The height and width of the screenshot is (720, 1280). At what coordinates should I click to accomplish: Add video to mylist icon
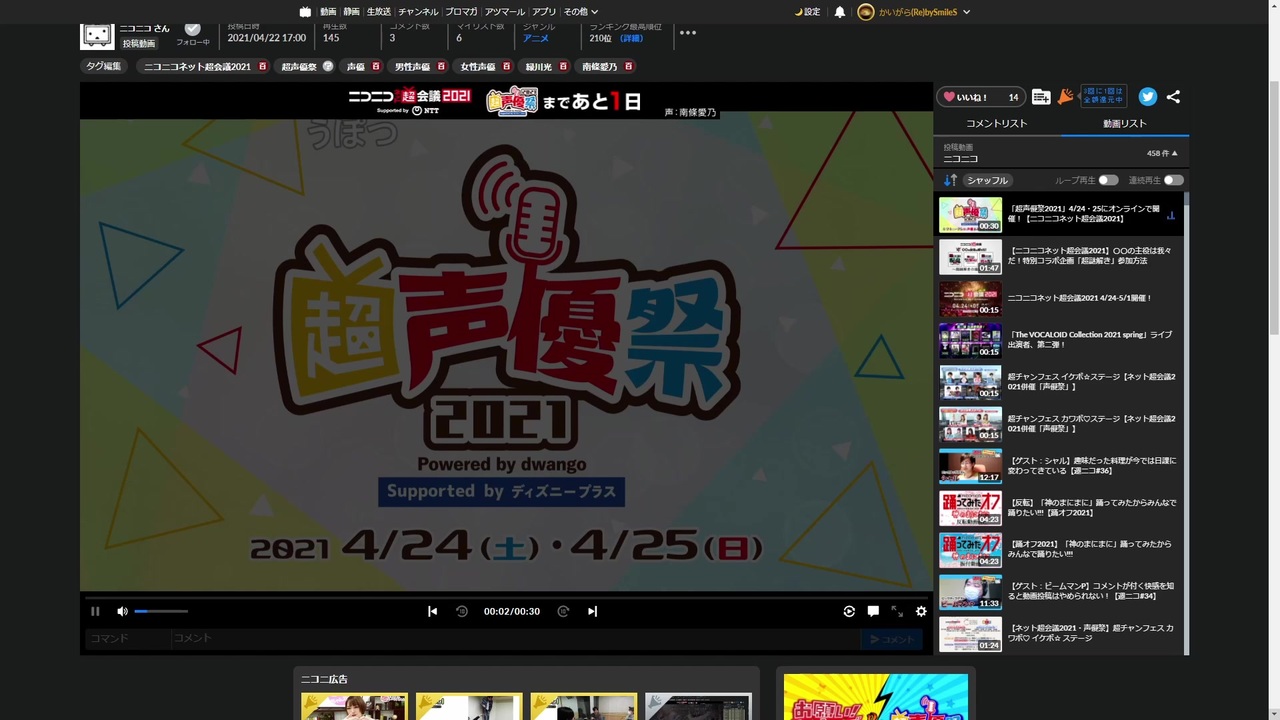click(1041, 97)
